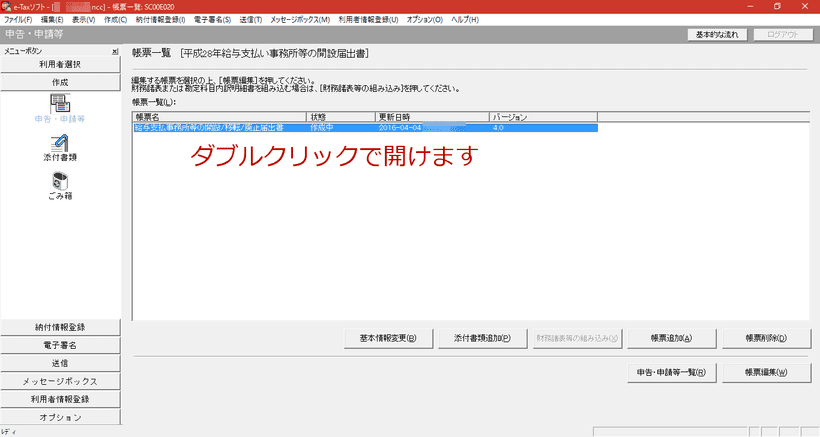Open the オプション(O) menu
The height and width of the screenshot is (437, 820).
(425, 20)
